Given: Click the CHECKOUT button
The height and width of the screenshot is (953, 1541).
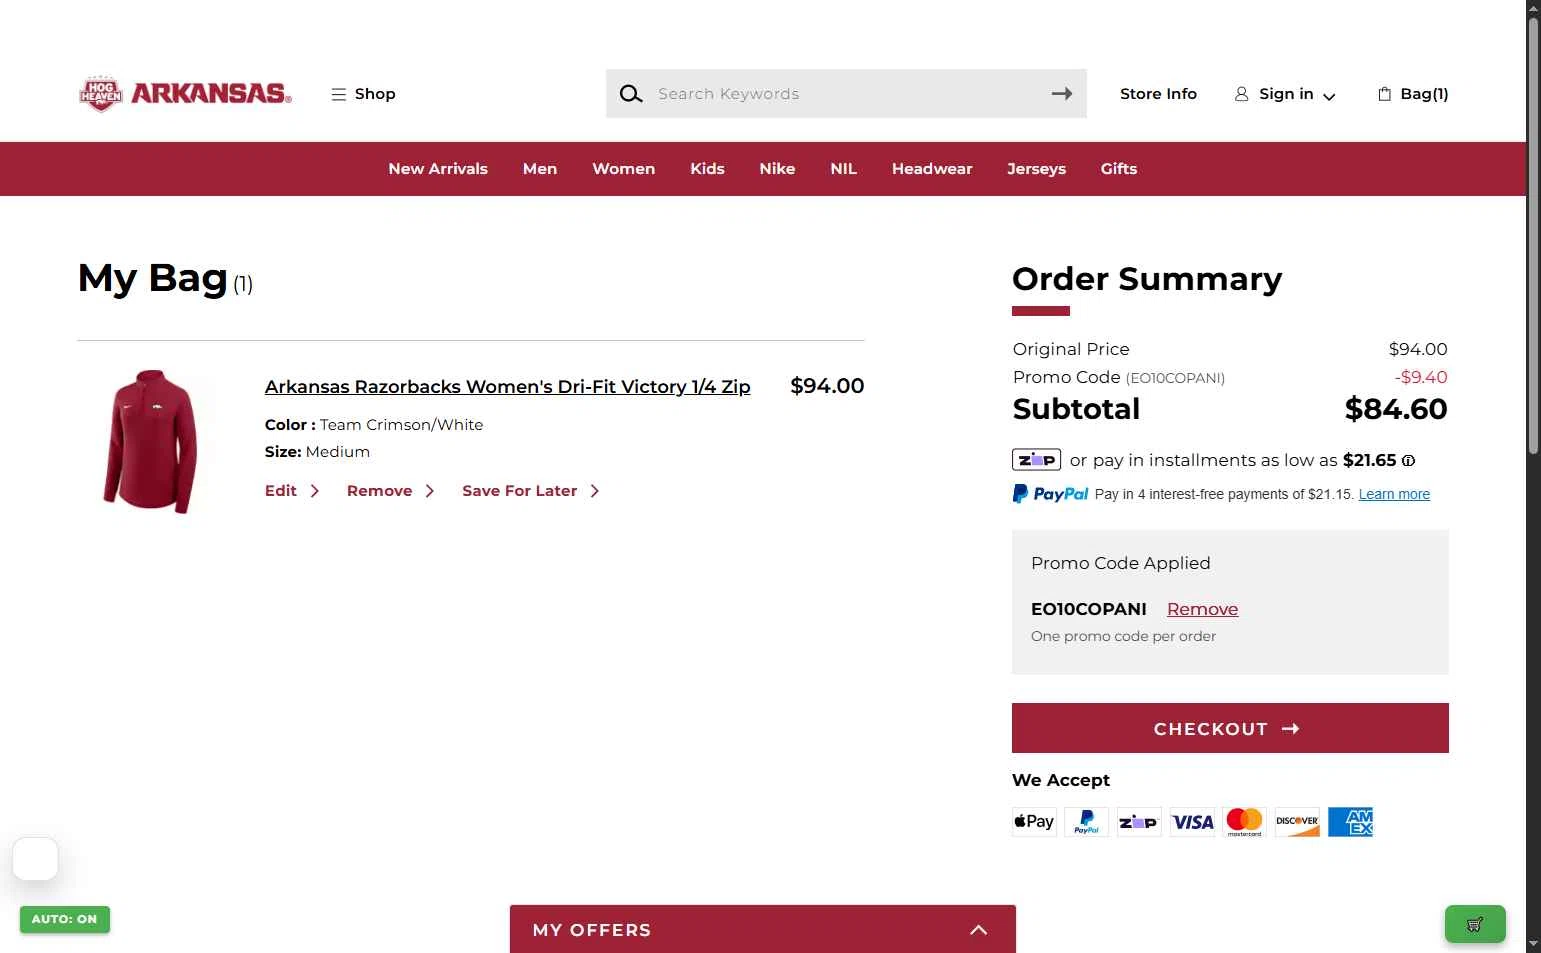Looking at the screenshot, I should (1230, 728).
